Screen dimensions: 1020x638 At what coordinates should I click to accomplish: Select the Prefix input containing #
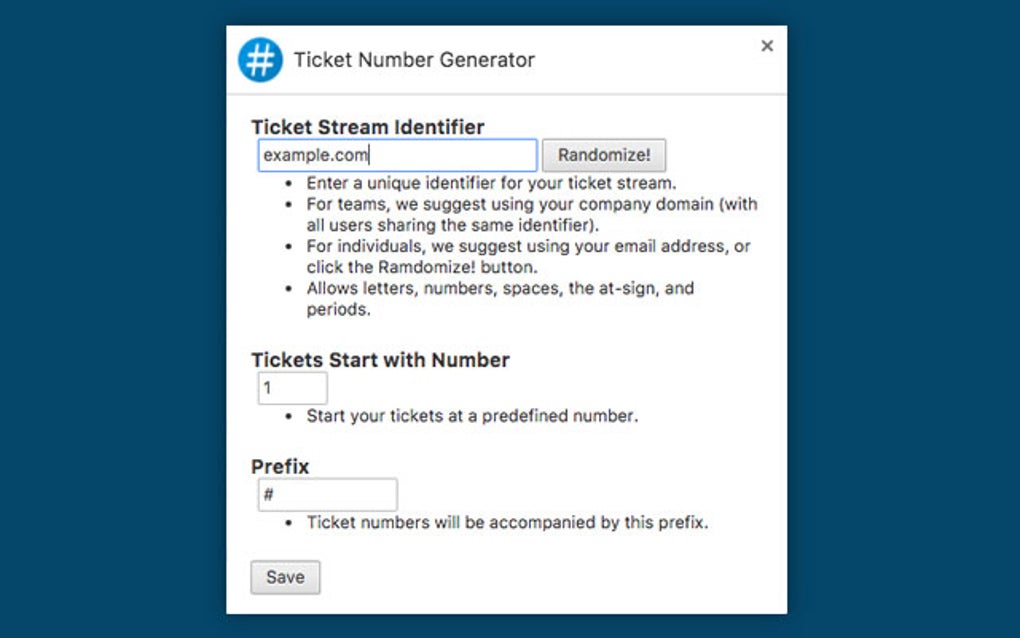point(327,494)
